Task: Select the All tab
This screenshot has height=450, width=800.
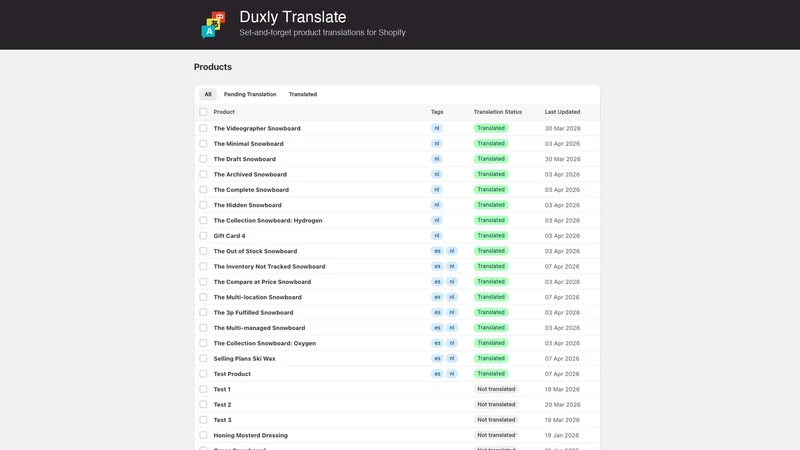Action: click(208, 94)
